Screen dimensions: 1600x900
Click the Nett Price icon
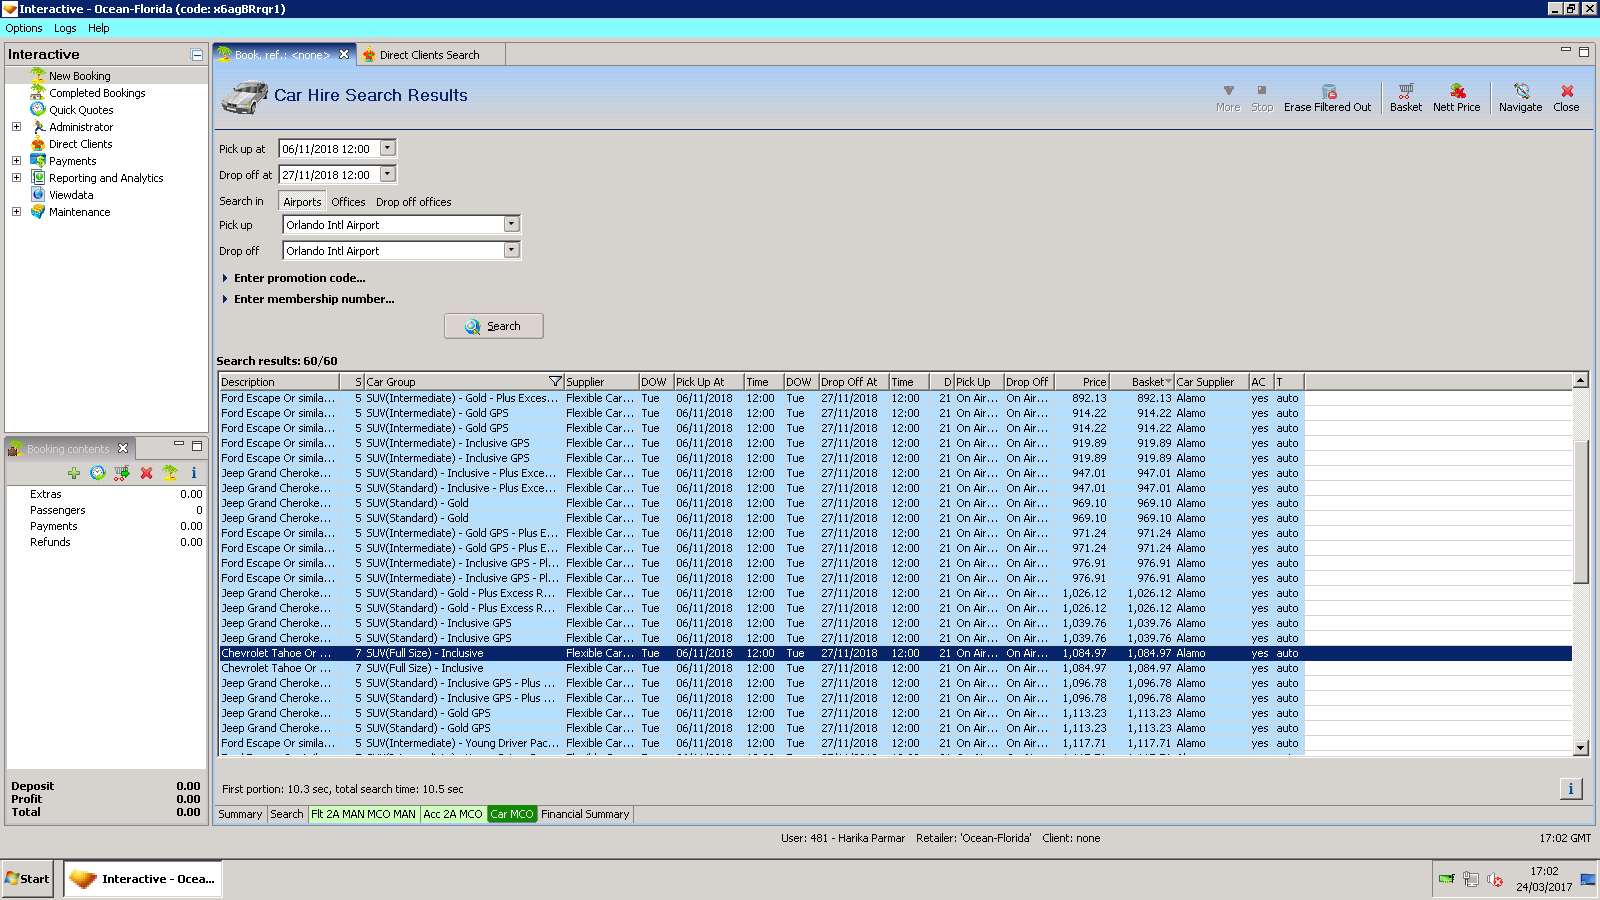coord(1456,92)
